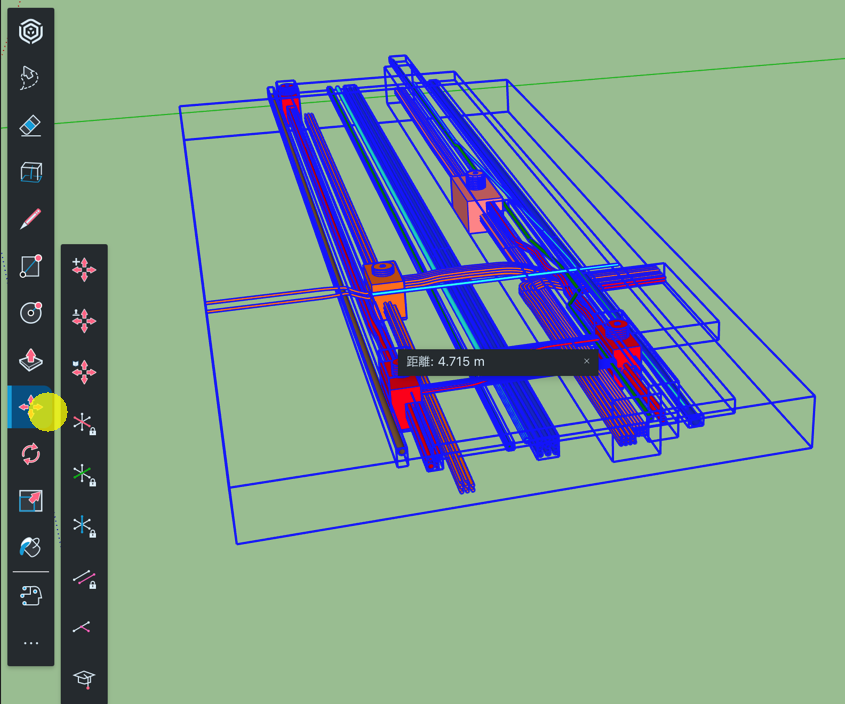Choose the Scale tool
The height and width of the screenshot is (704, 845).
31,500
